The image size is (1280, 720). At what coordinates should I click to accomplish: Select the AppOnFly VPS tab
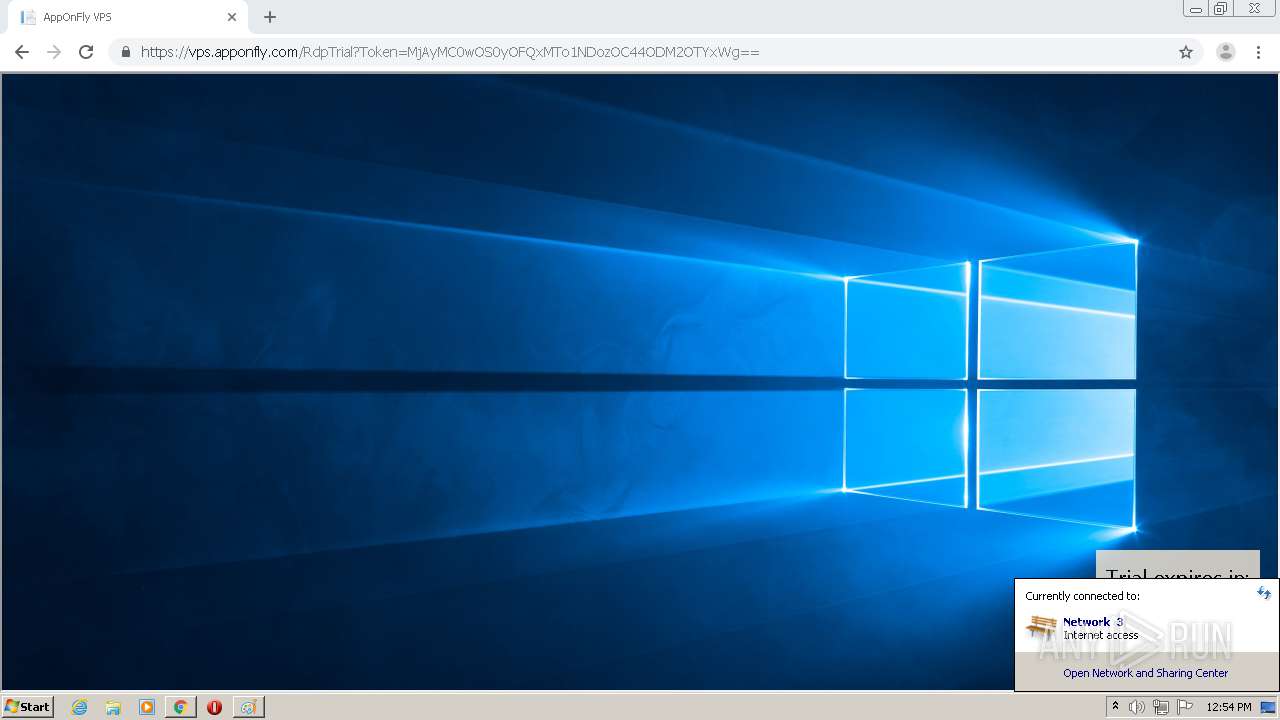pyautogui.click(x=128, y=17)
